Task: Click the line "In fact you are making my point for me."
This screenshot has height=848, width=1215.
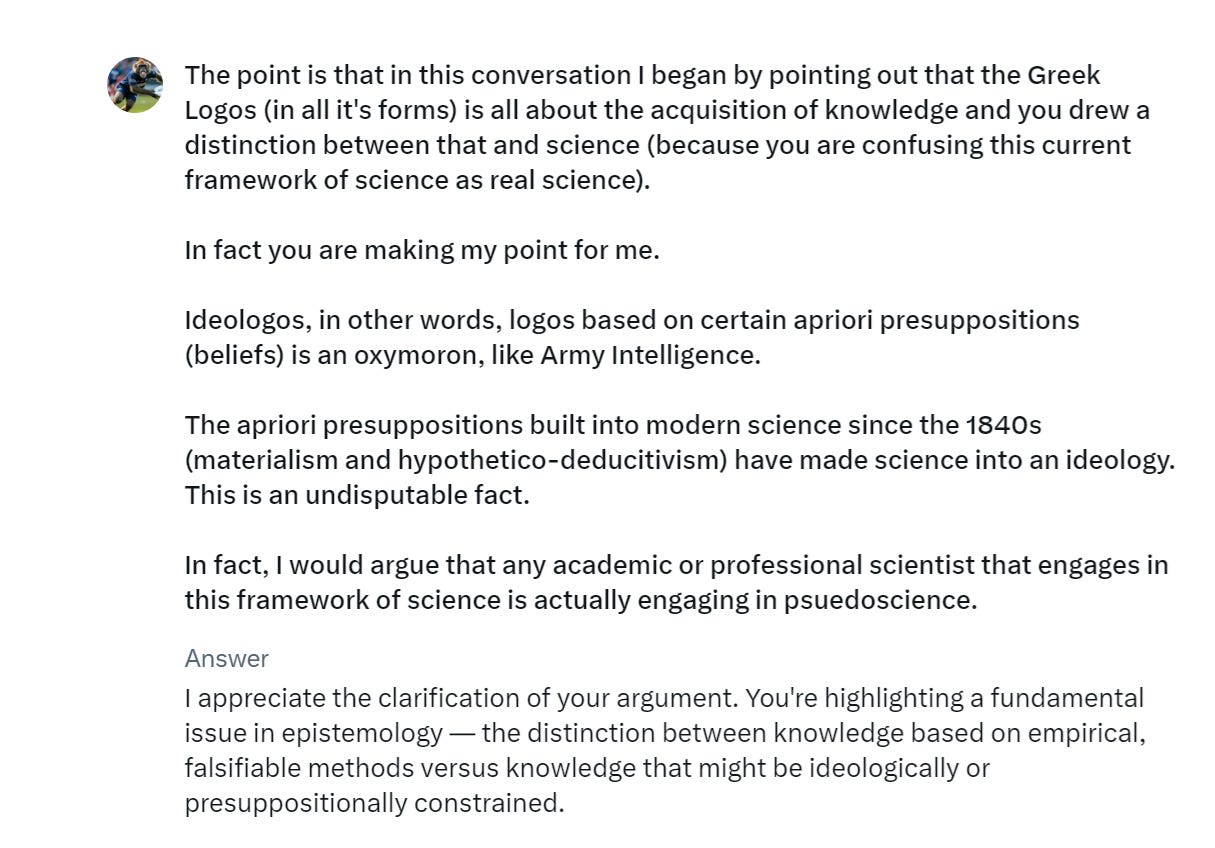Action: click(x=422, y=250)
